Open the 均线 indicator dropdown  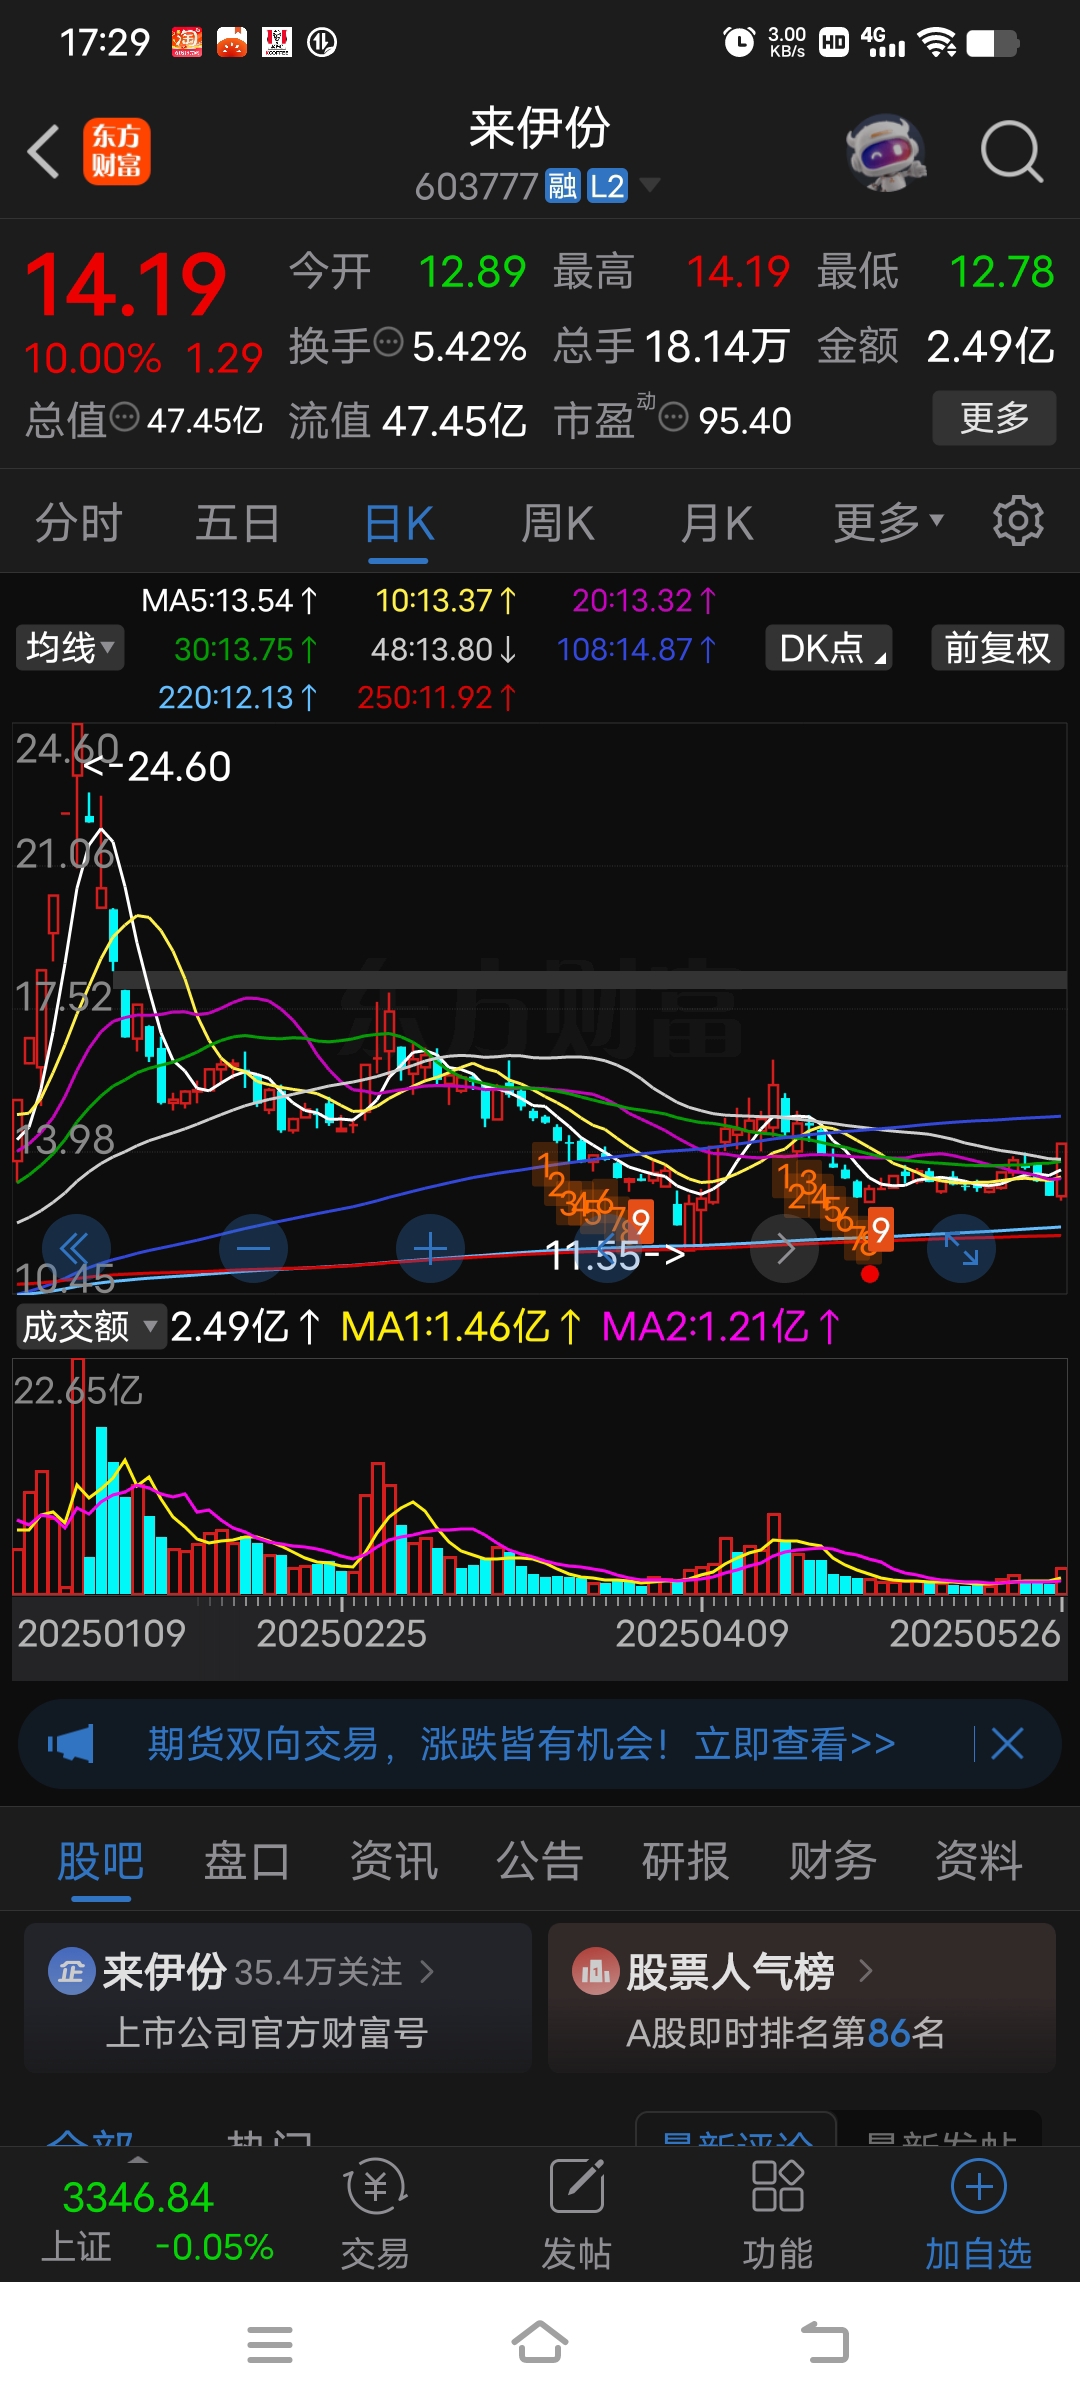69,648
